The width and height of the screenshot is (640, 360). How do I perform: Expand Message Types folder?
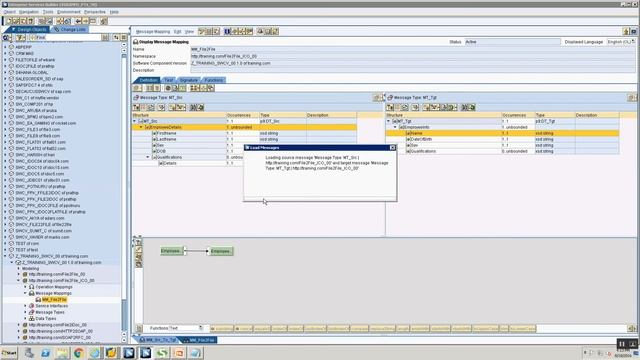pyautogui.click(x=25, y=312)
